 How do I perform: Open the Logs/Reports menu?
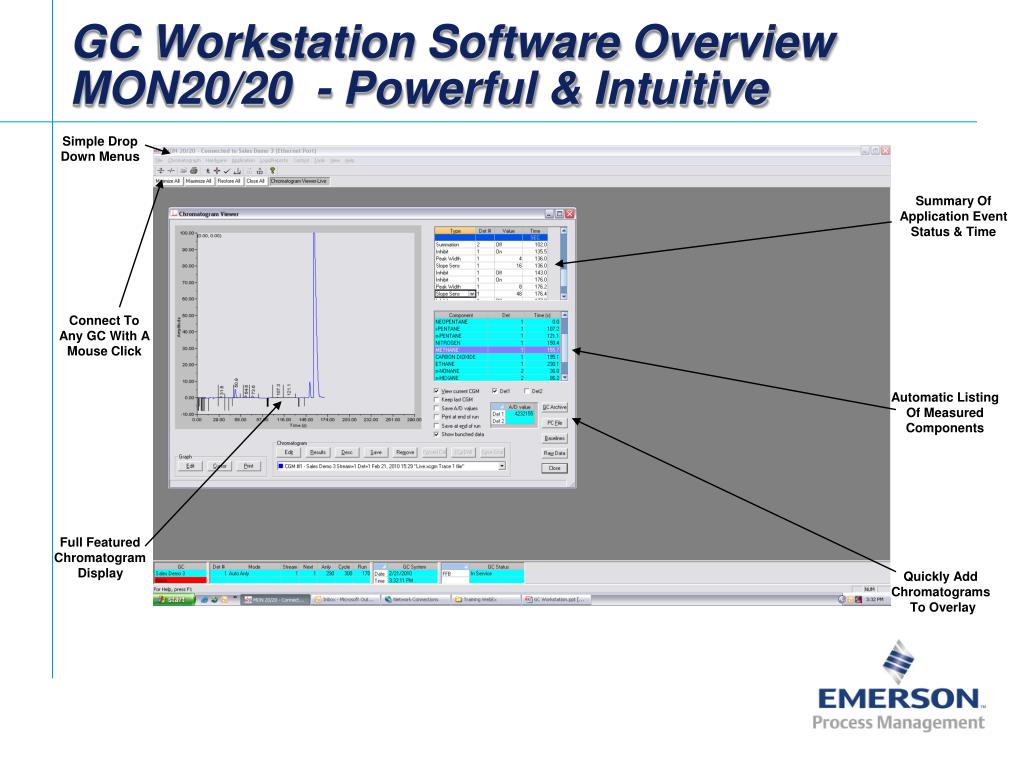(x=274, y=160)
